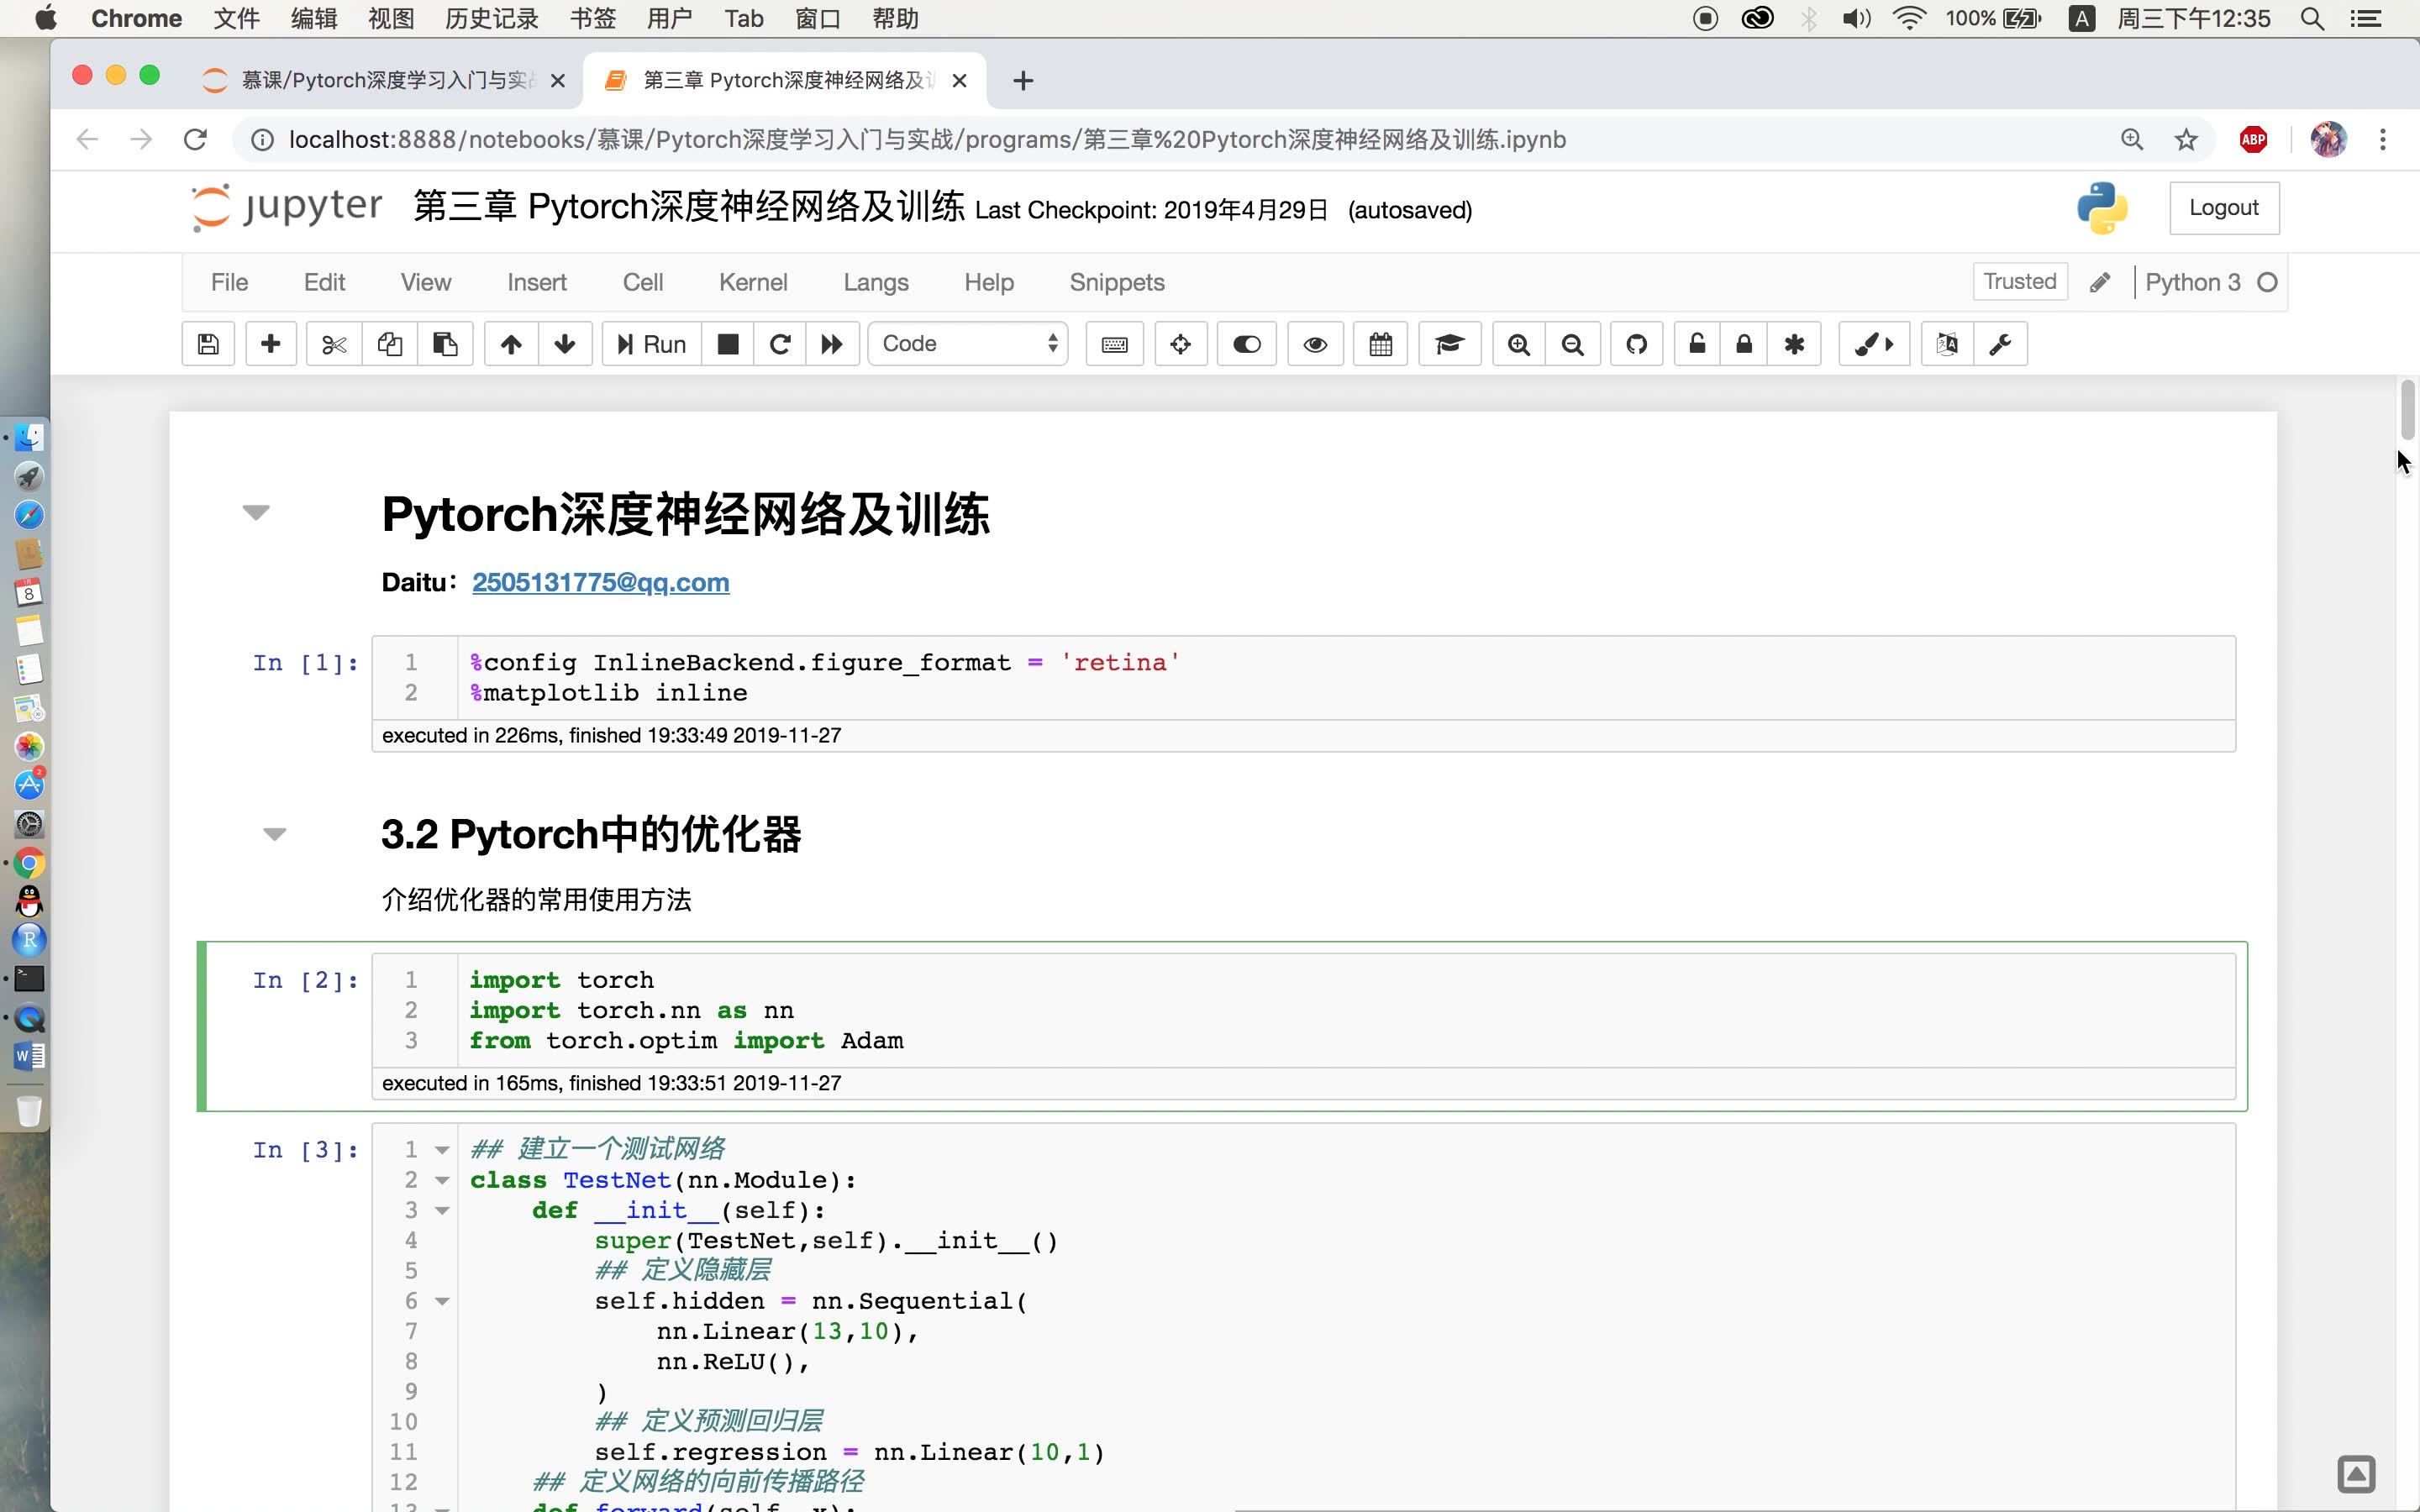Insert a new cell below

(270, 343)
